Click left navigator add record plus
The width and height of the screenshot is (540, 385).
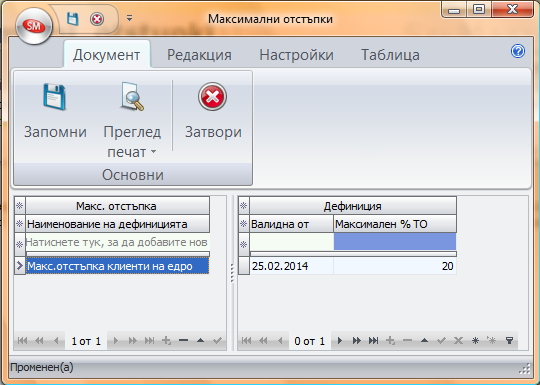(x=167, y=341)
